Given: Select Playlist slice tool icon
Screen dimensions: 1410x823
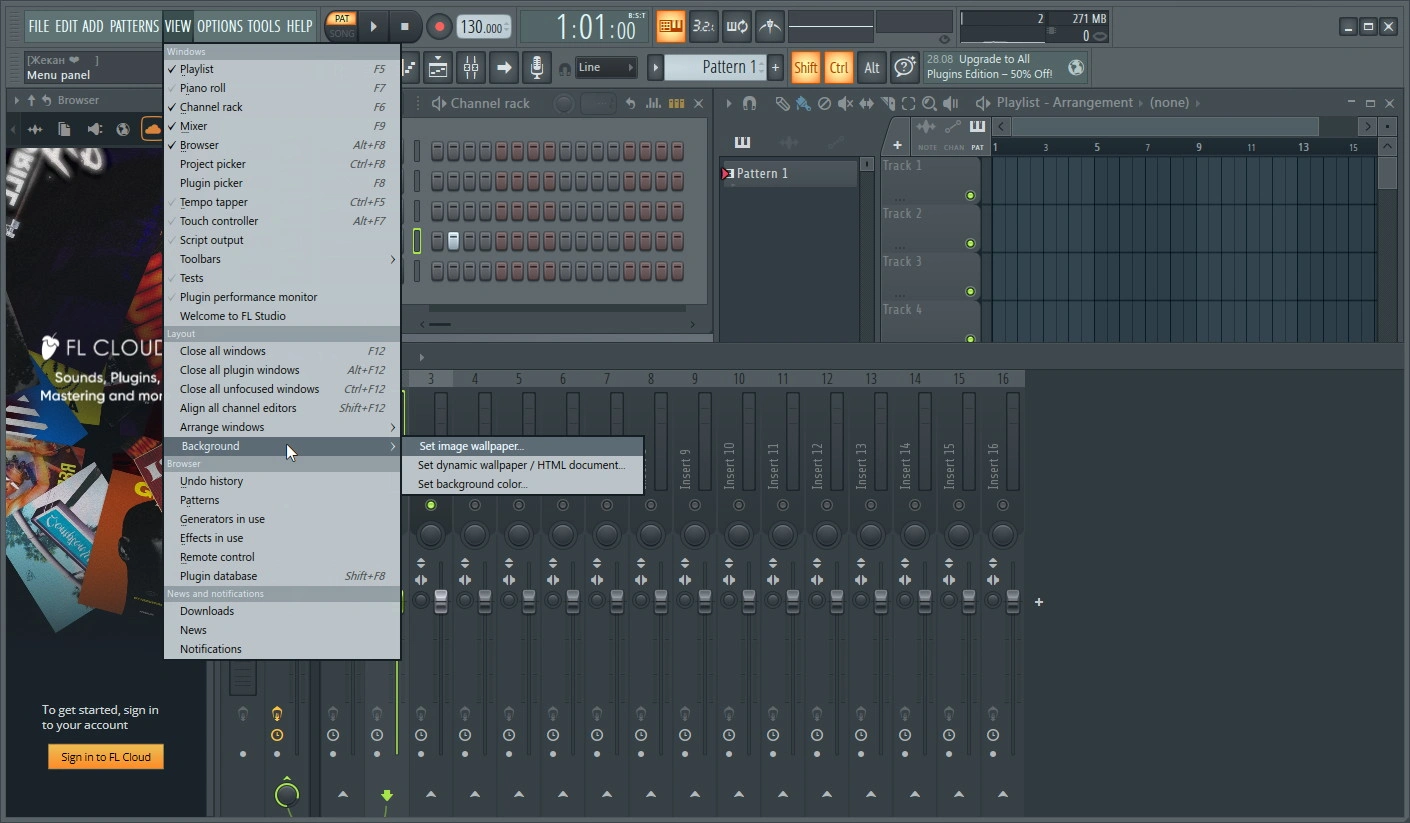Looking at the screenshot, I should pos(887,103).
